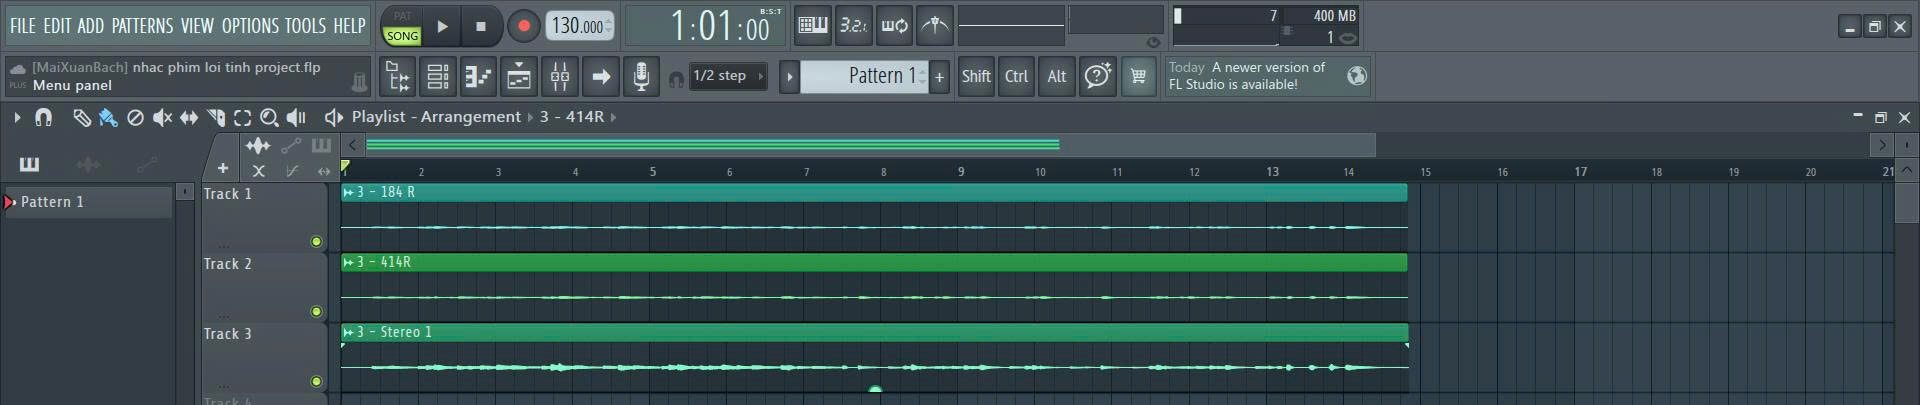Expand the arrow after 3 - 414R
This screenshot has height=405, width=1920.
pos(613,117)
